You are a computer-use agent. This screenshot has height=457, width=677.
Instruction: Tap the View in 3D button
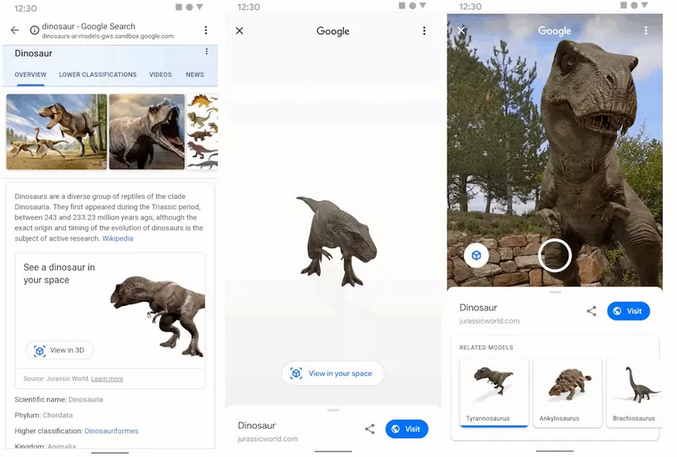[60, 350]
